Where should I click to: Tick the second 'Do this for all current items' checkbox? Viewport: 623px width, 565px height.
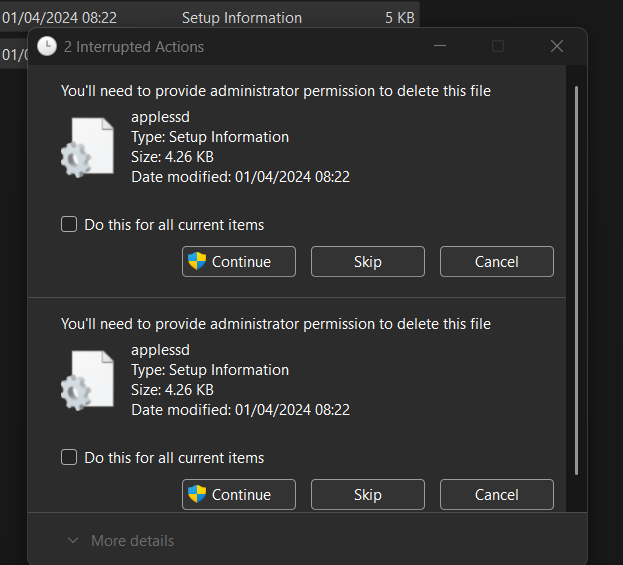[x=69, y=457]
